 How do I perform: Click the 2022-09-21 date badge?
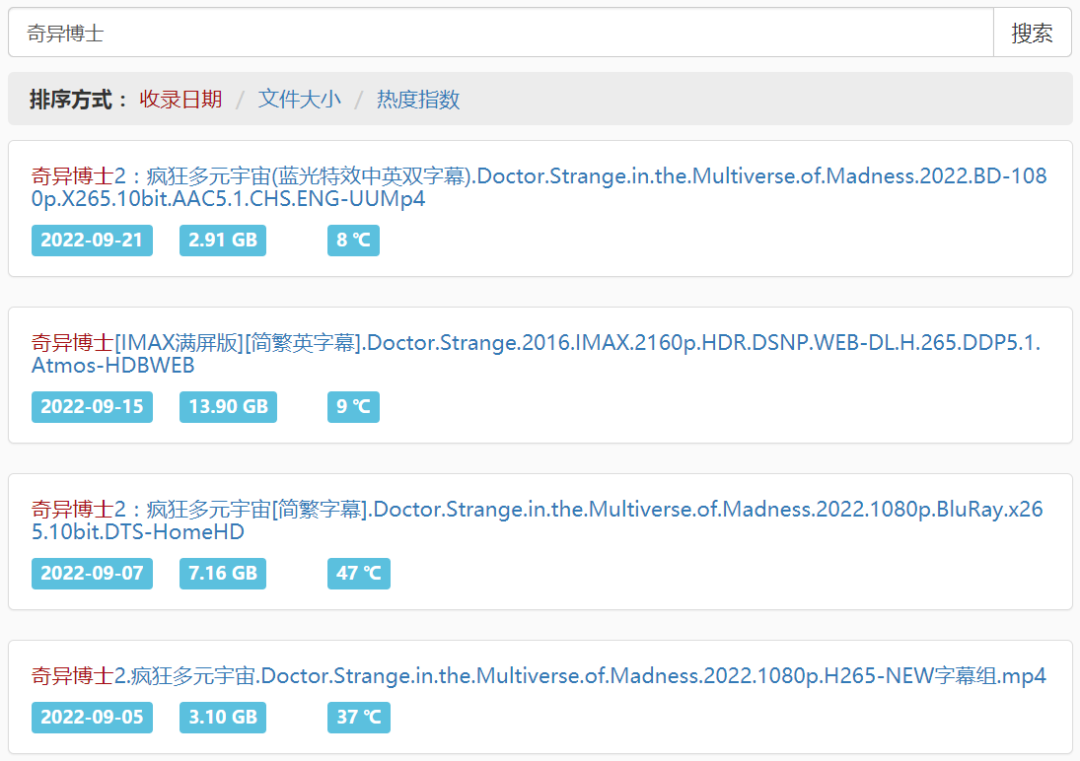click(x=92, y=240)
